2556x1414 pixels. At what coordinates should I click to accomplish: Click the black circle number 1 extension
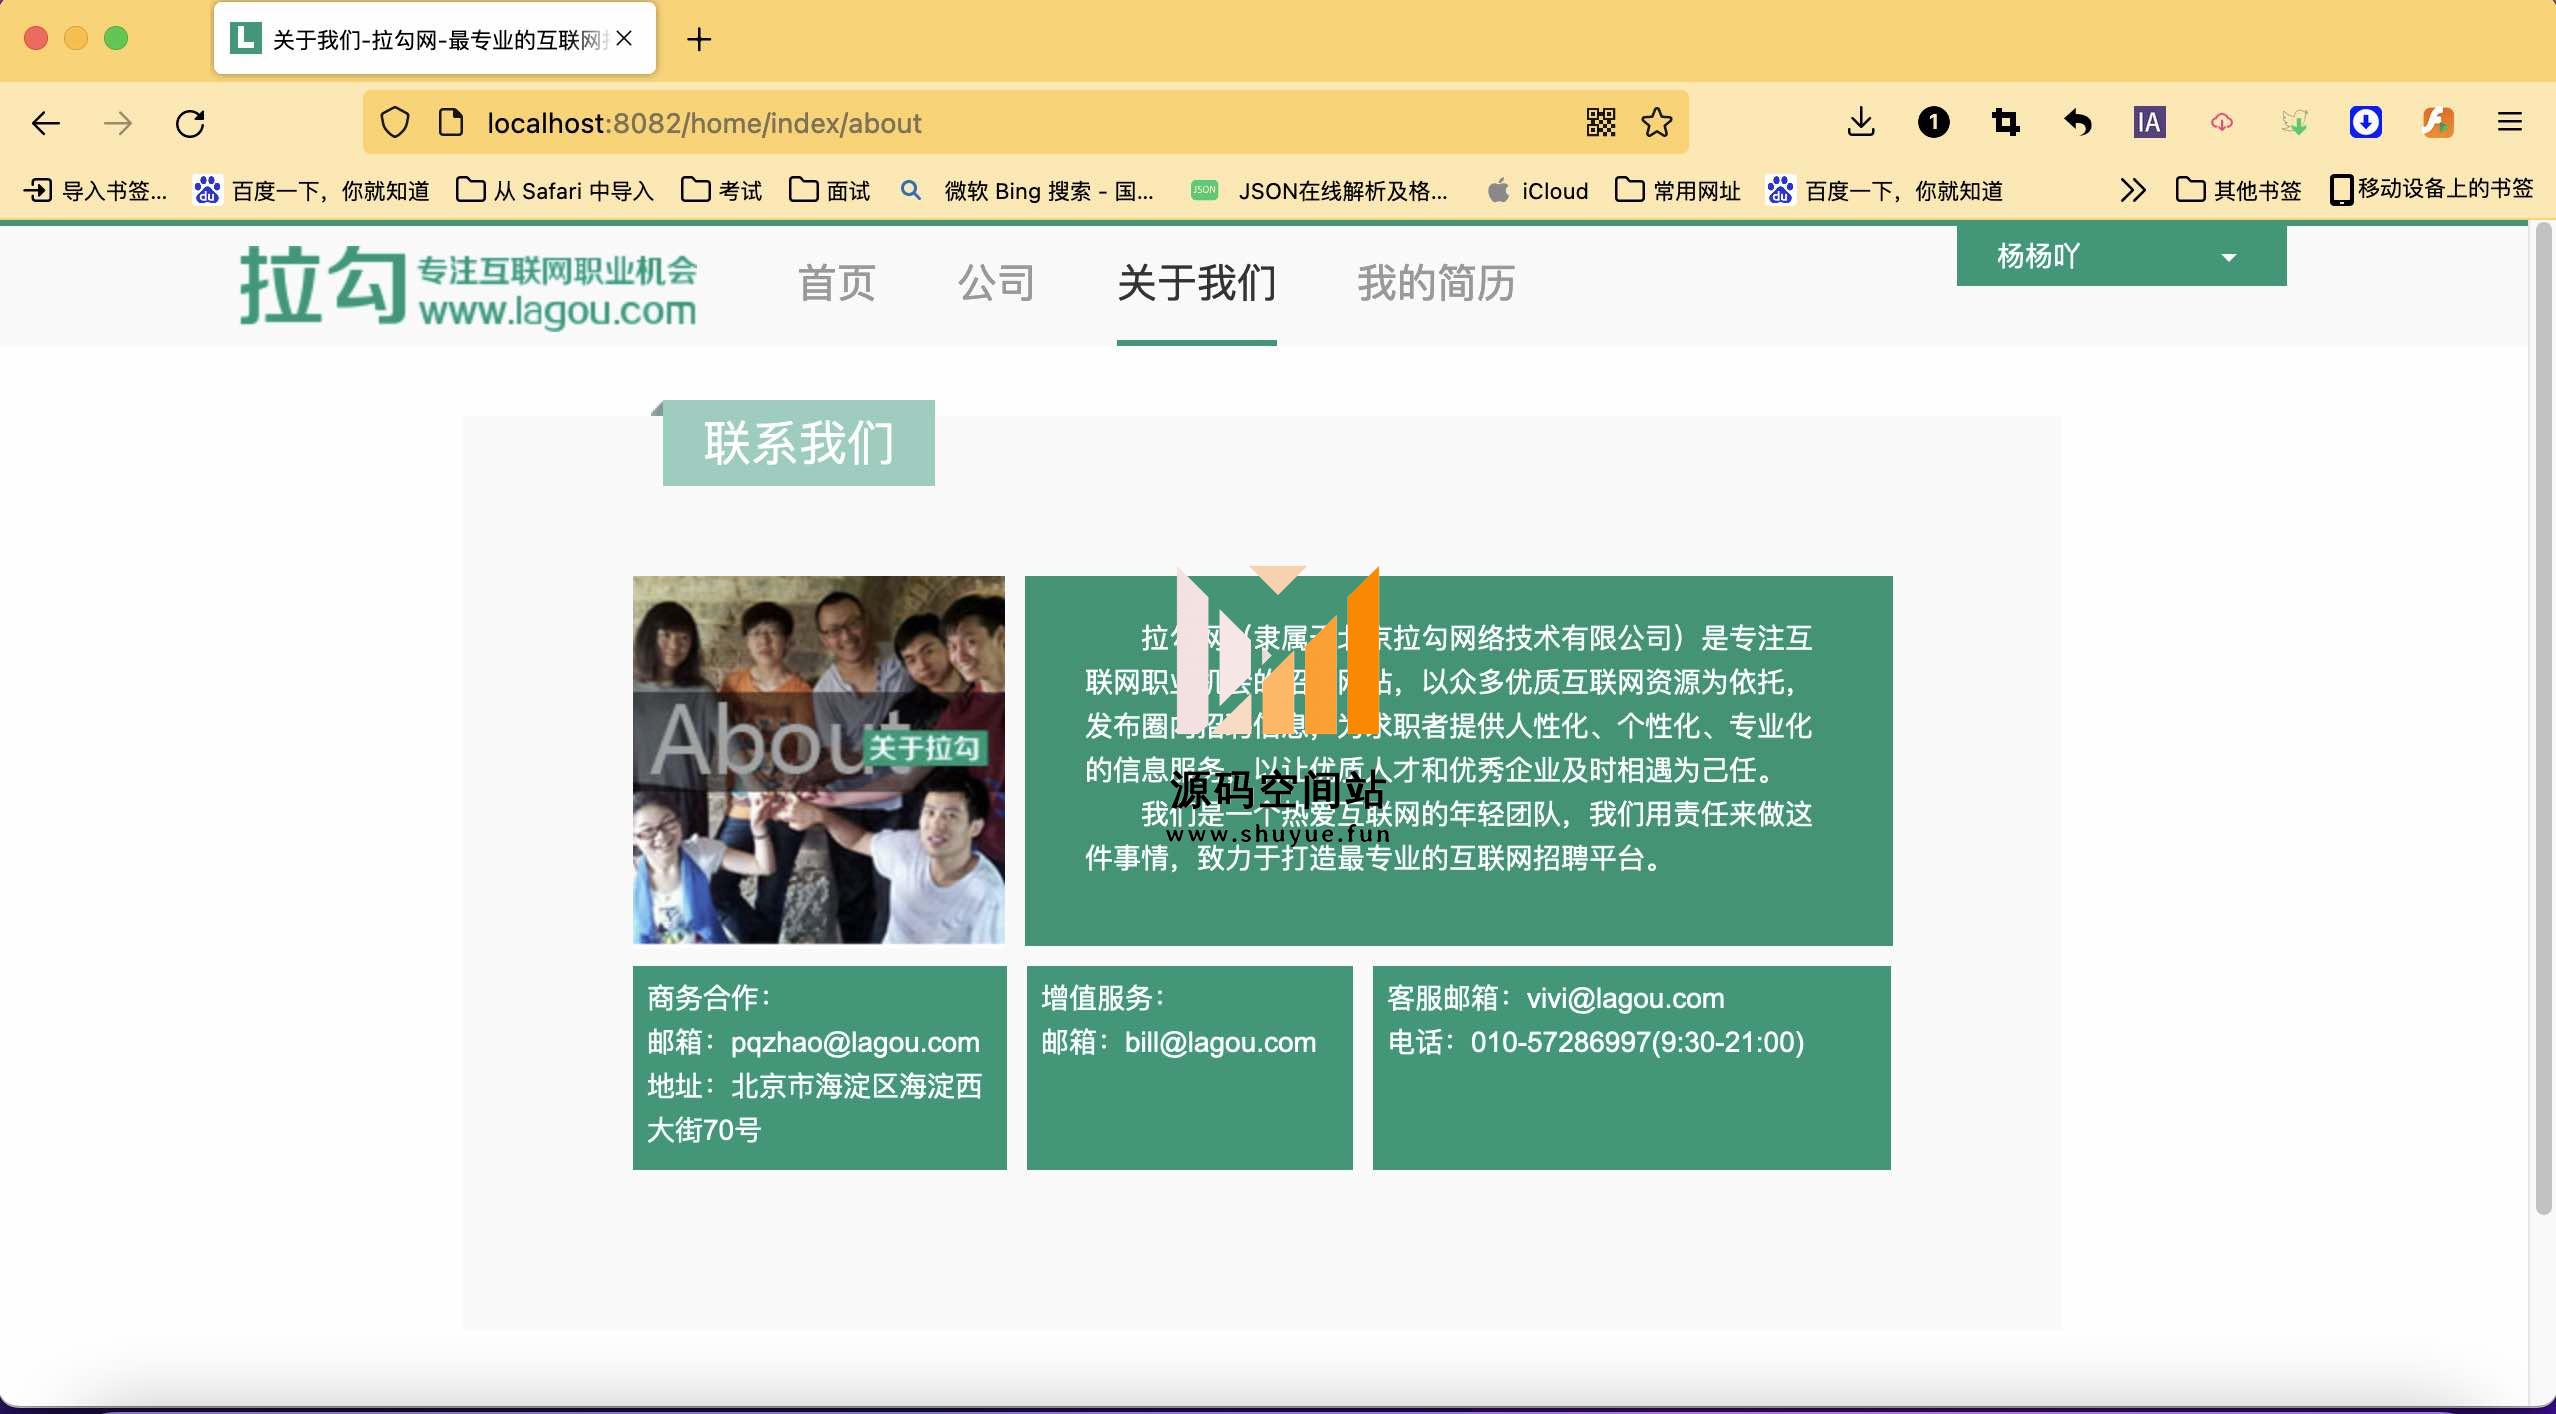click(x=1933, y=123)
